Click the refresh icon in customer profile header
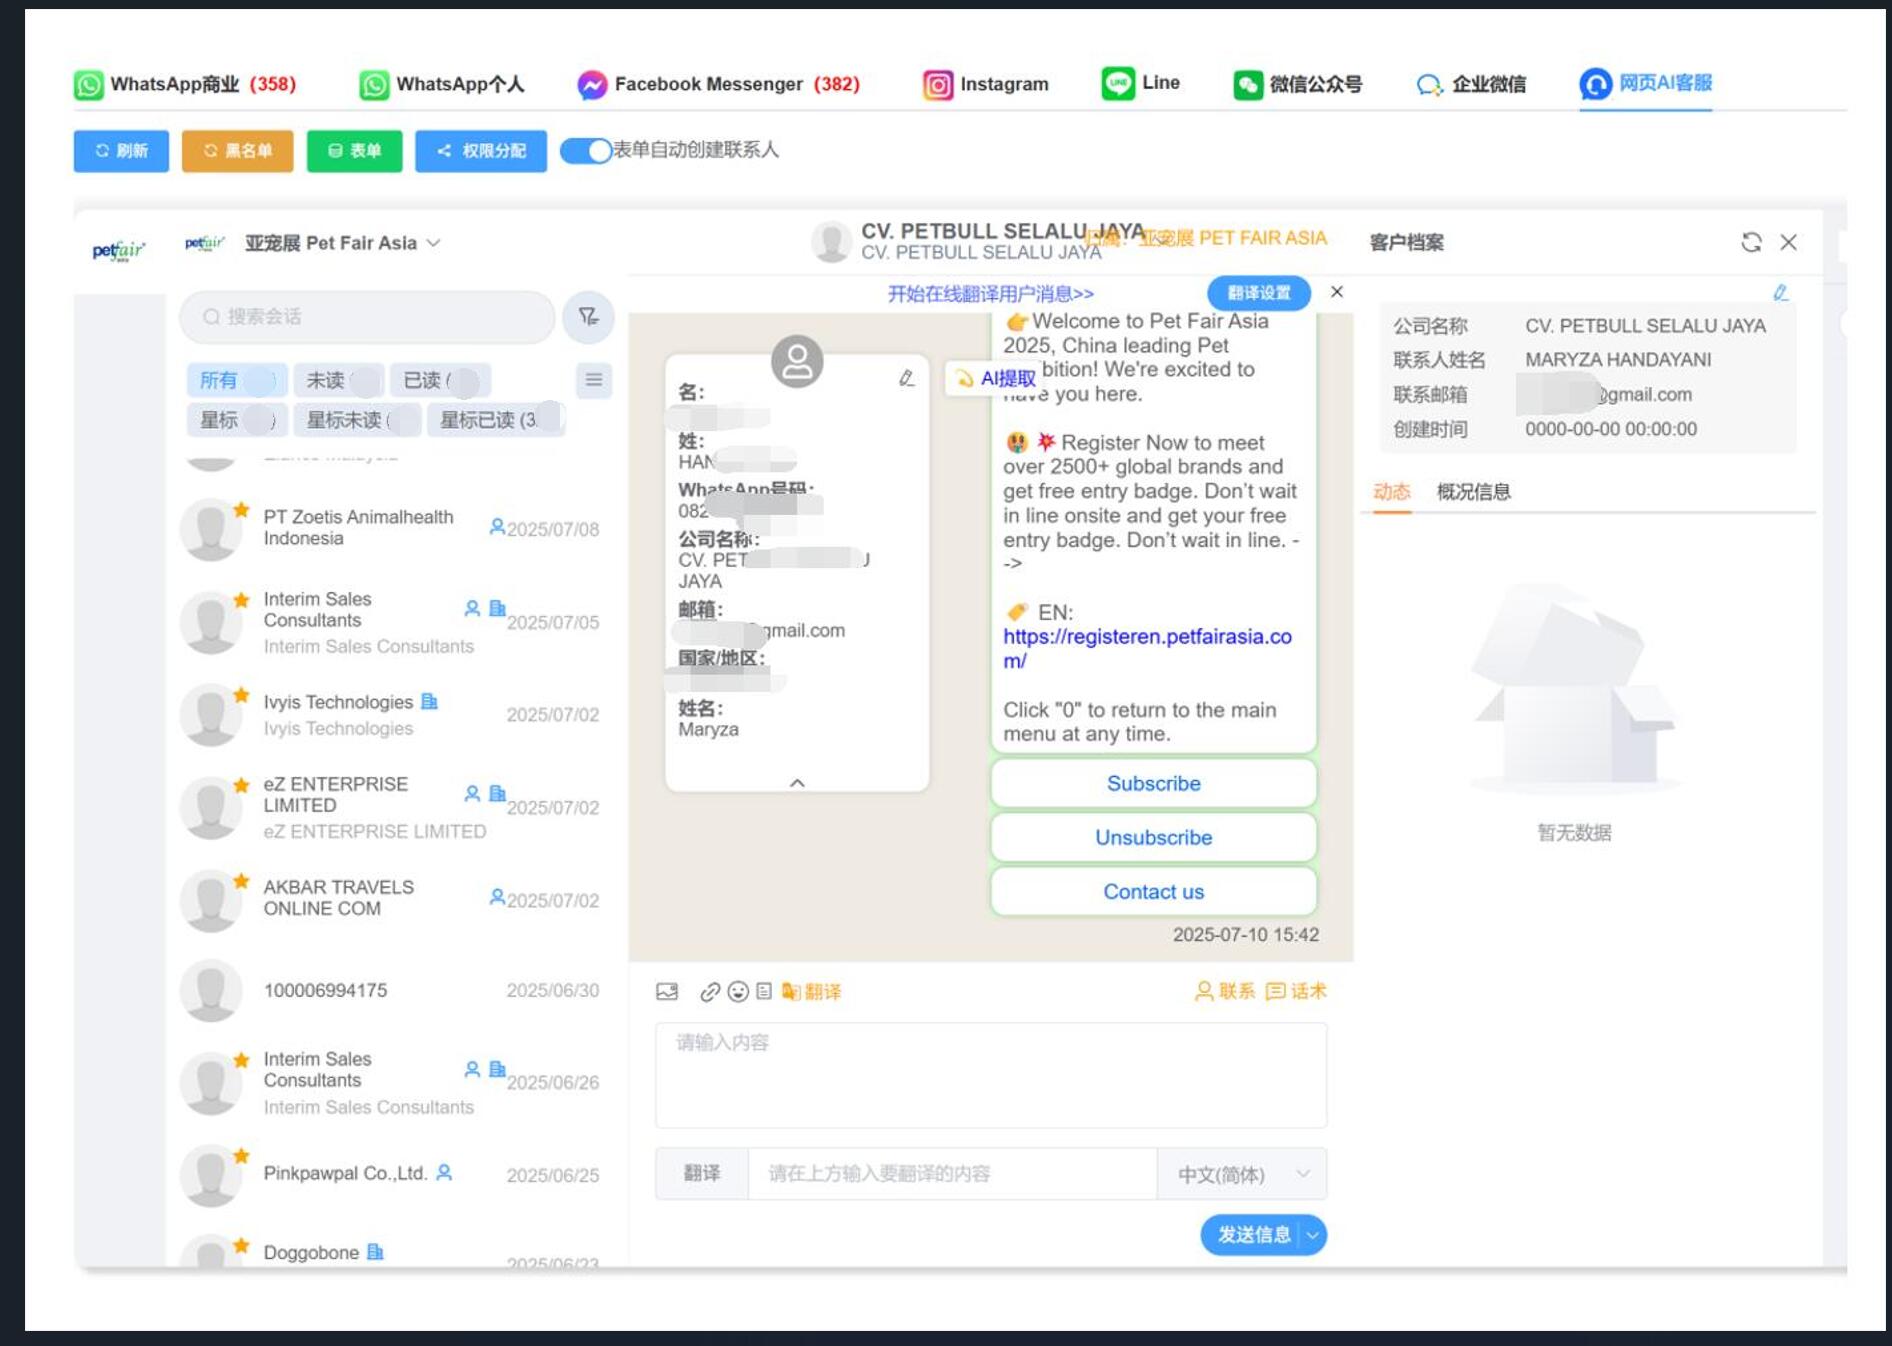Screen dimensions: 1892x1346 [x=1751, y=242]
